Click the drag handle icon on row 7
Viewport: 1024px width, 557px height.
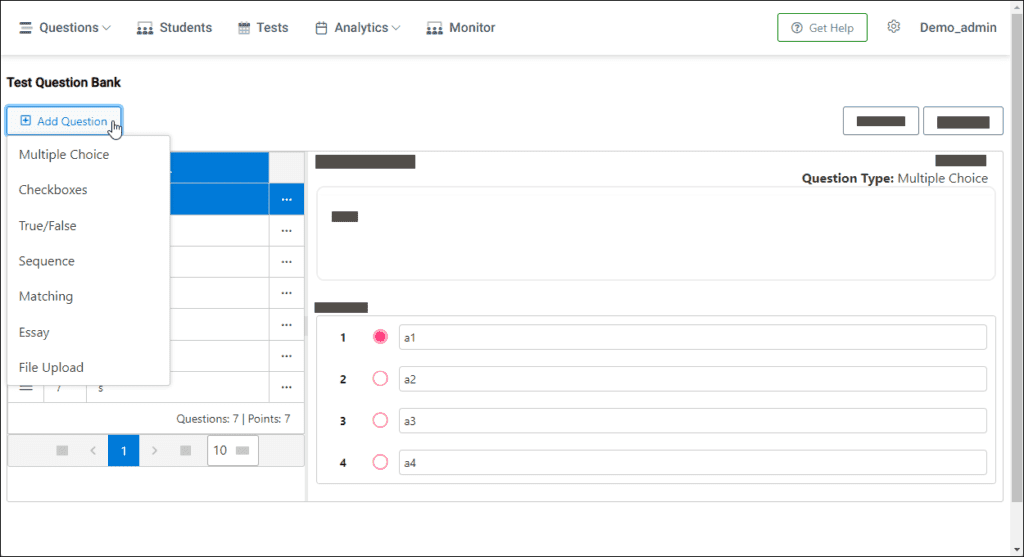click(x=26, y=388)
